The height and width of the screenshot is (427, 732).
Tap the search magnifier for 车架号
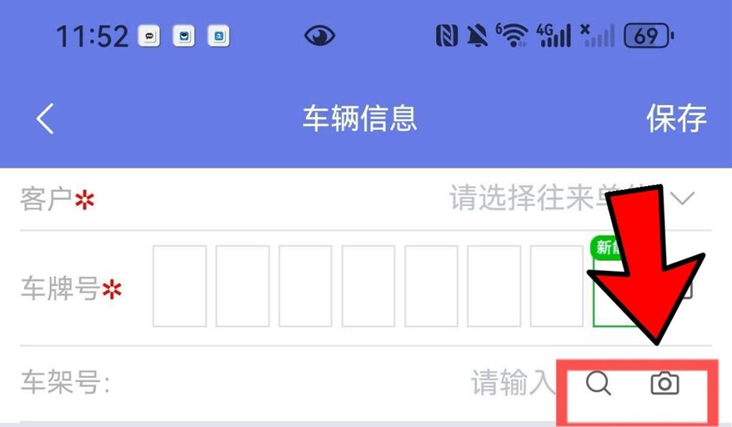coord(598,384)
